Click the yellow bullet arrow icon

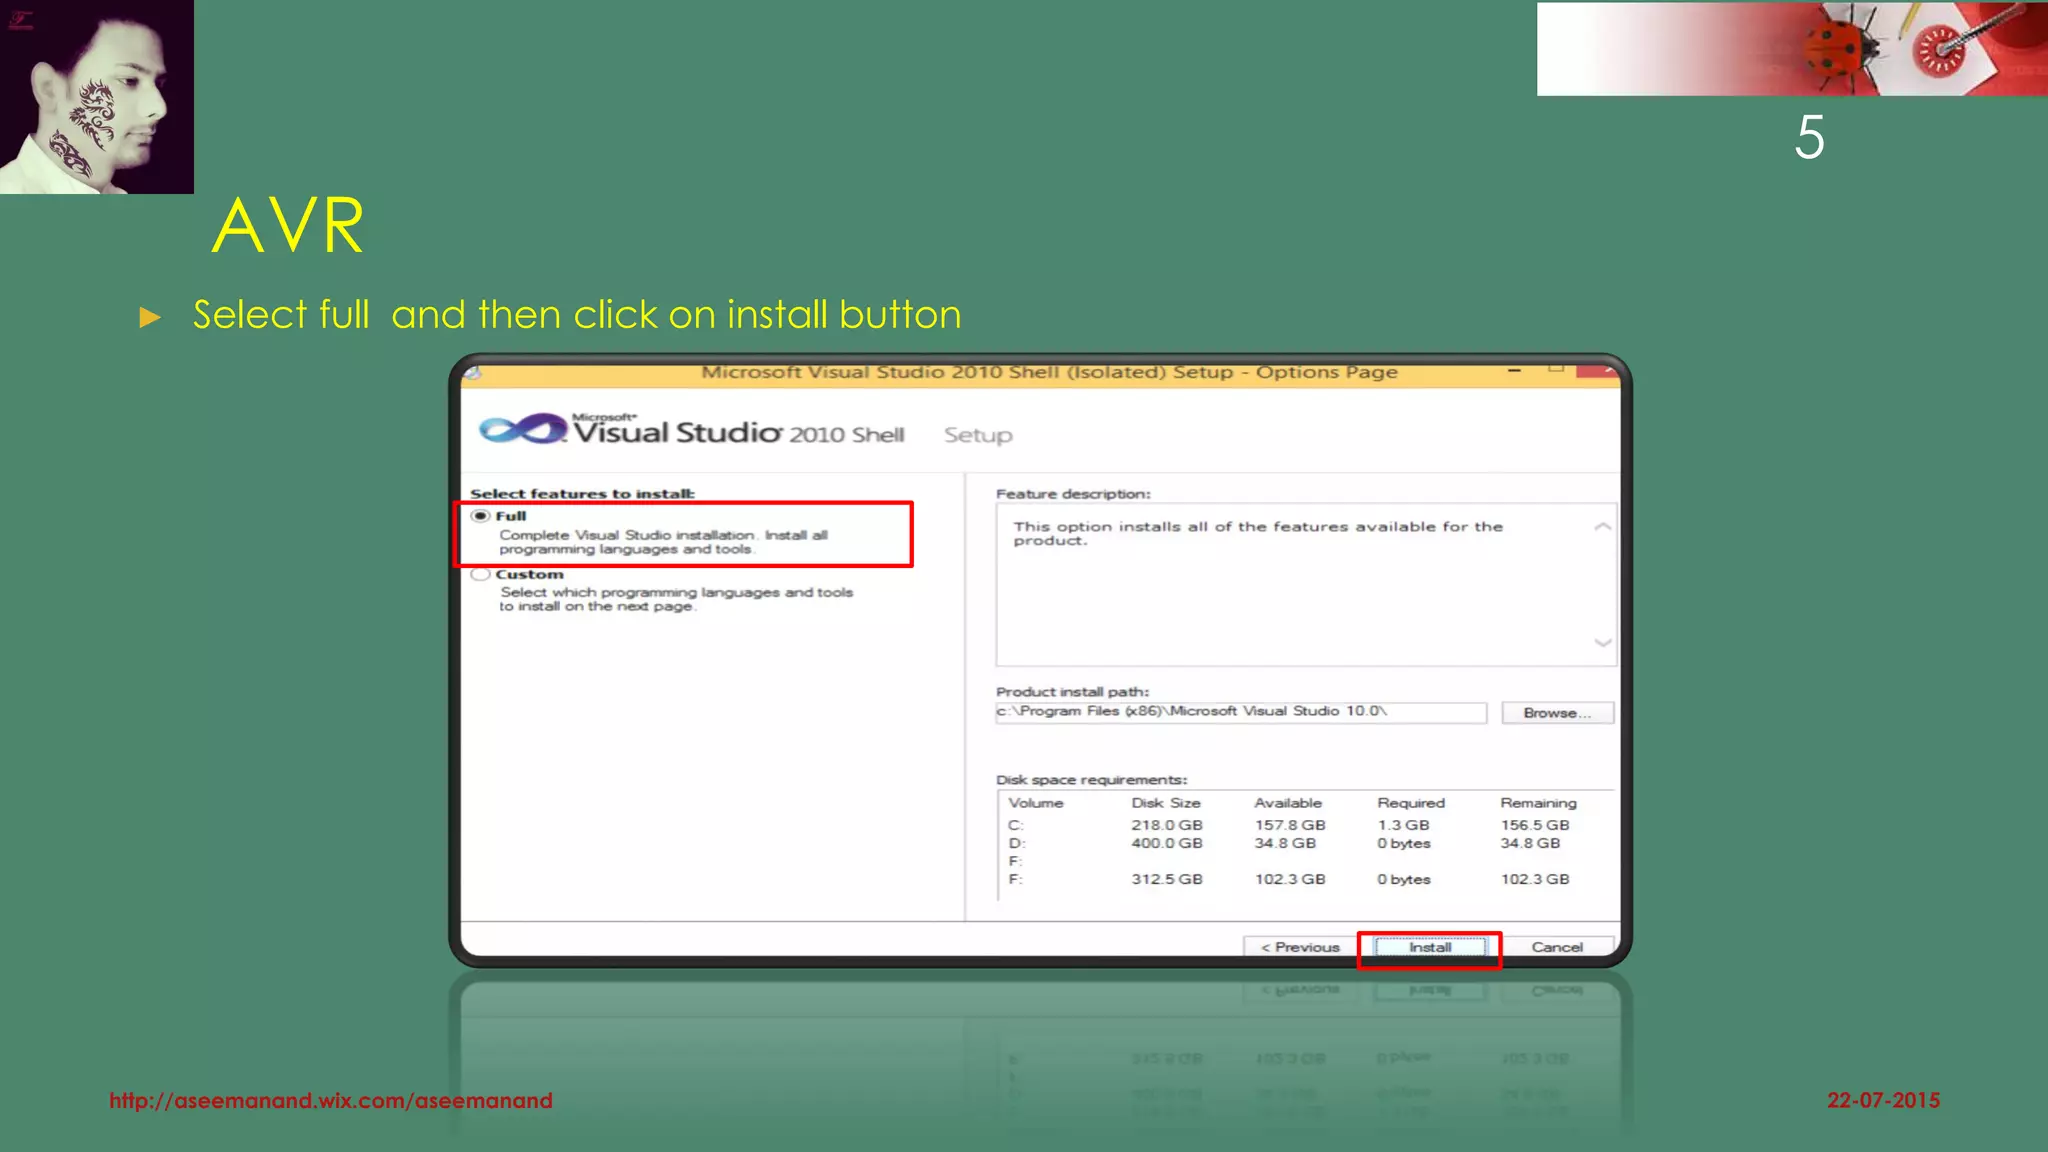pos(150,318)
